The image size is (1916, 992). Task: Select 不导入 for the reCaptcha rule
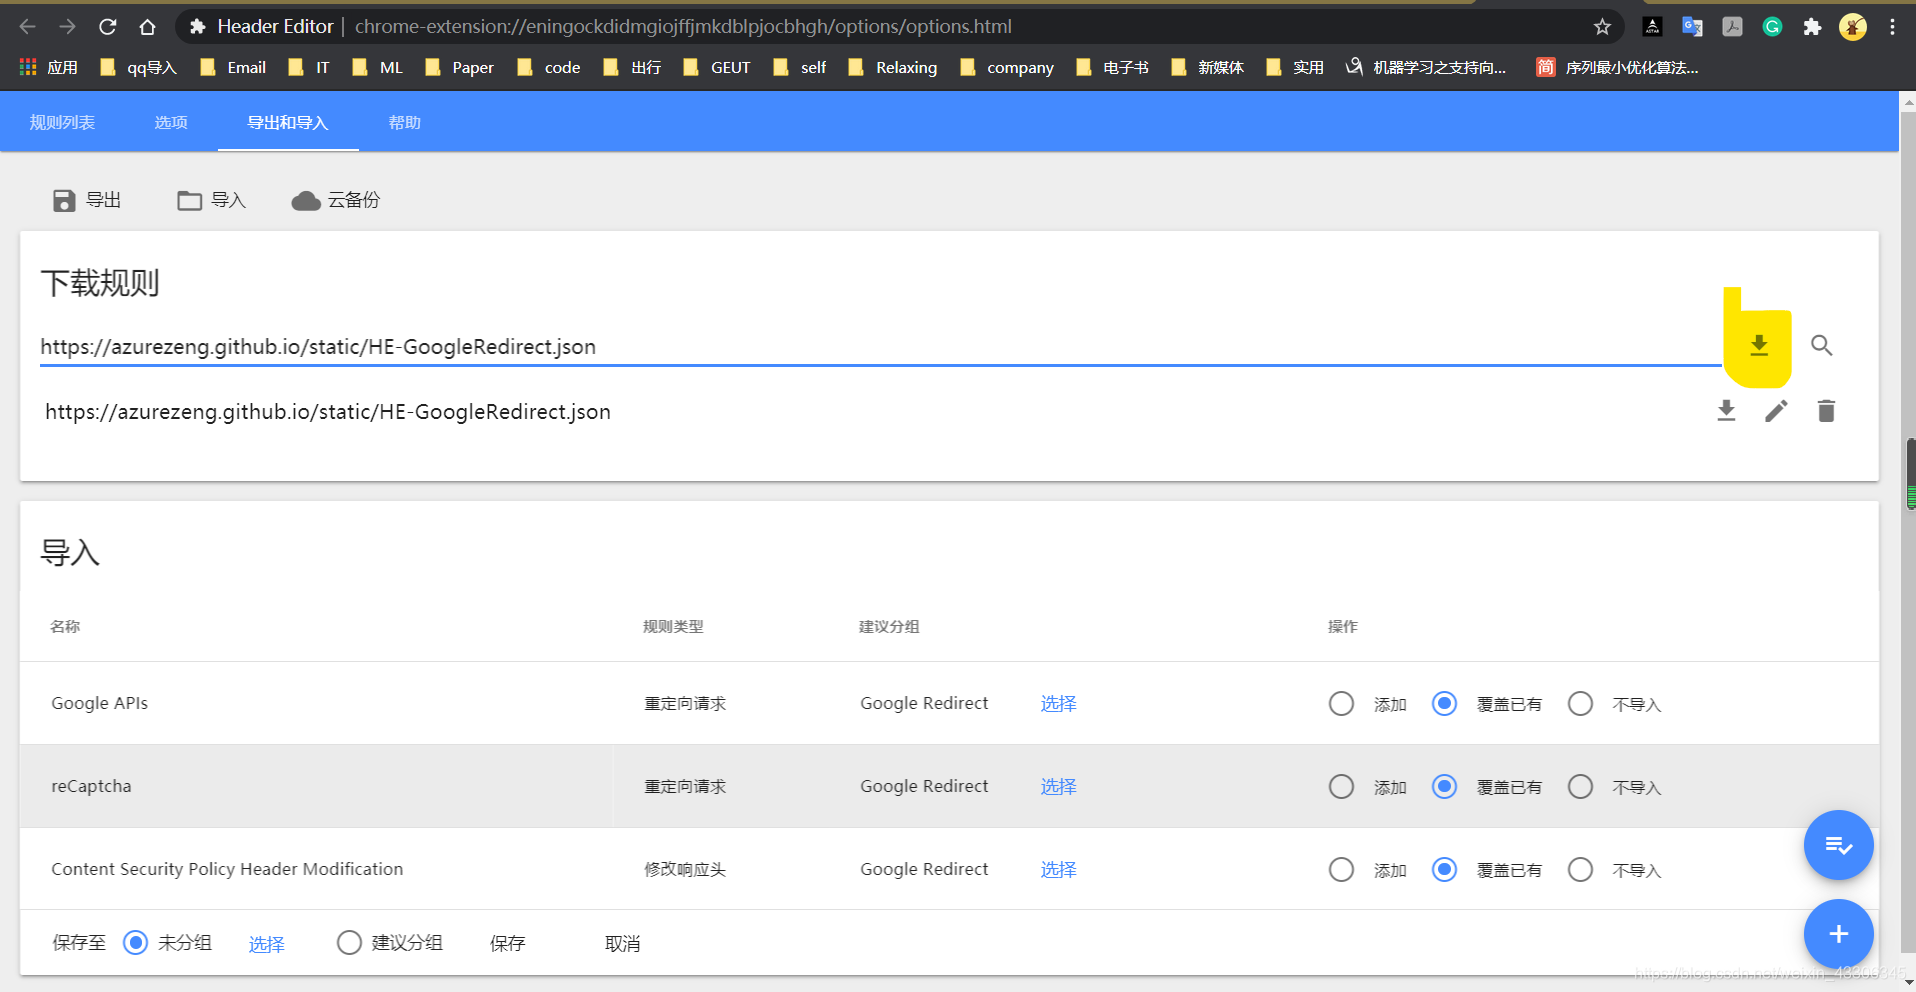[x=1580, y=786]
